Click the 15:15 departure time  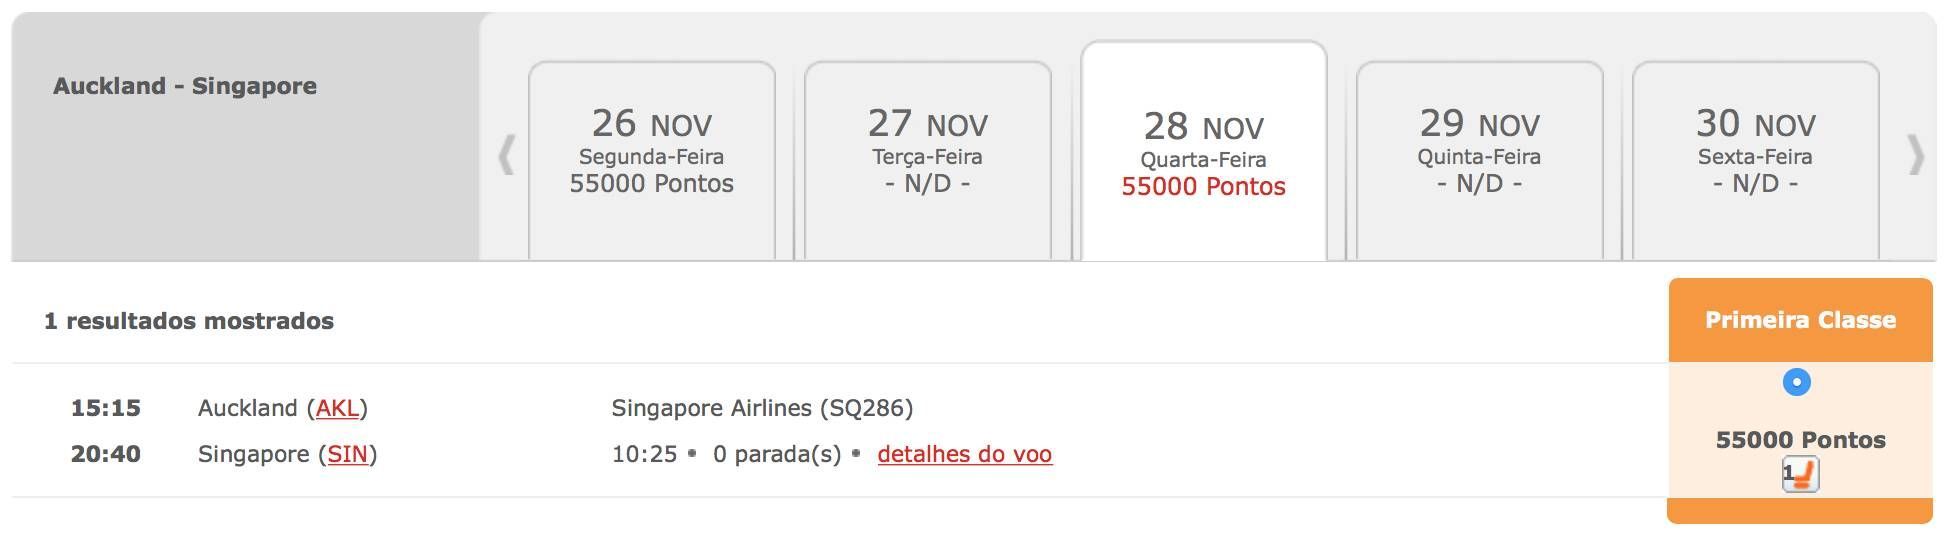point(106,408)
